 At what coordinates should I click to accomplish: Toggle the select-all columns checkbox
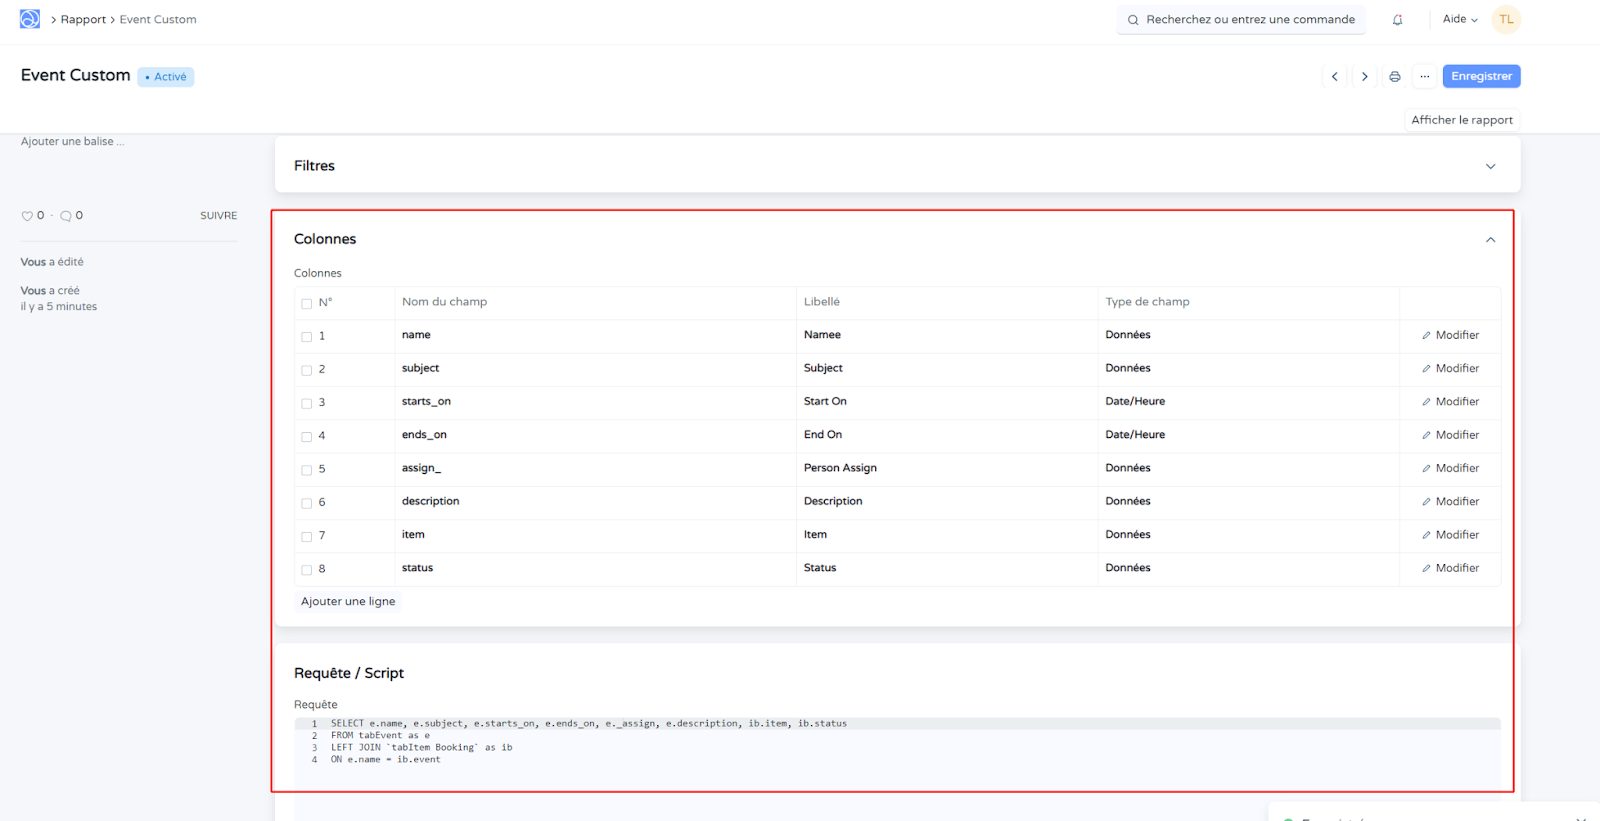(x=307, y=303)
